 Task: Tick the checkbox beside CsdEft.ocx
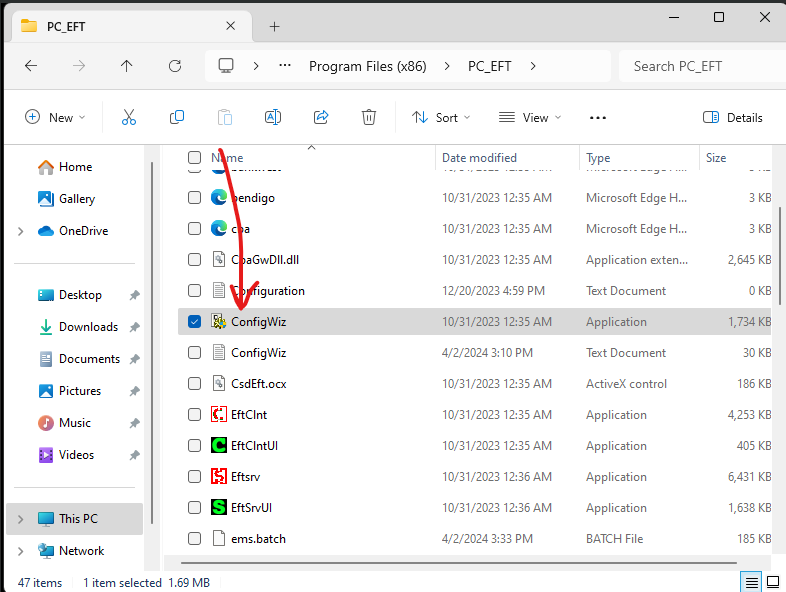(x=195, y=384)
